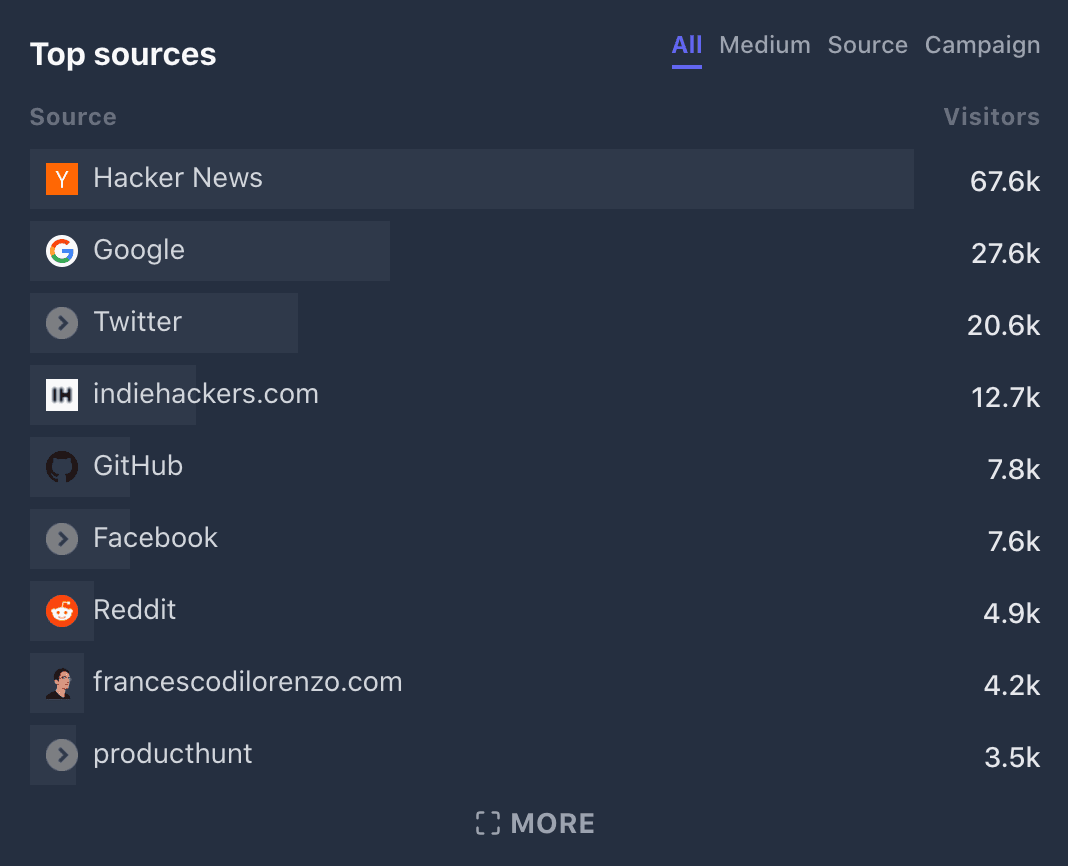Click the 12.7k visitors value
This screenshot has width=1068, height=866.
(1005, 397)
